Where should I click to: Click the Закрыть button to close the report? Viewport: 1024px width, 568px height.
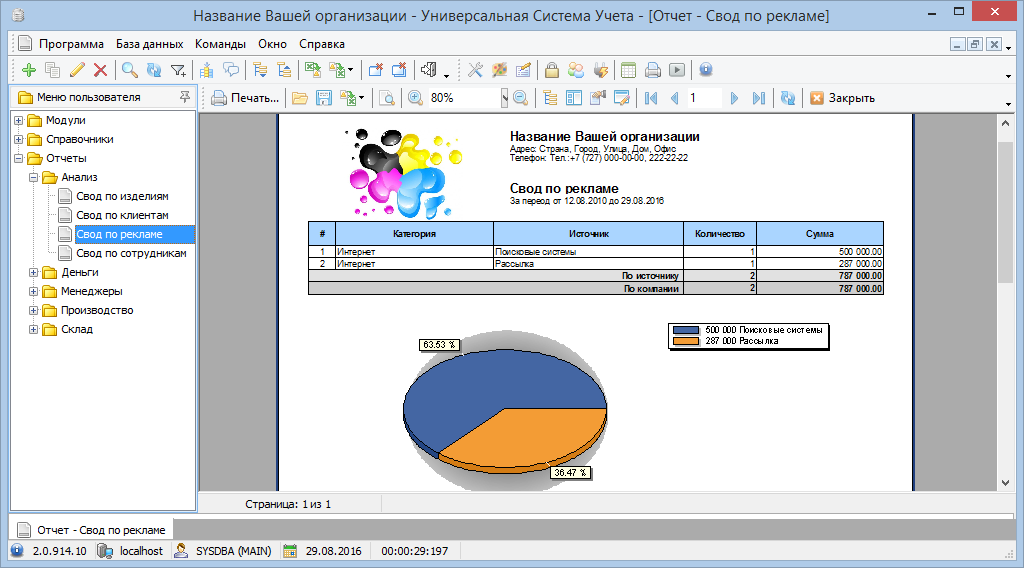pos(842,98)
